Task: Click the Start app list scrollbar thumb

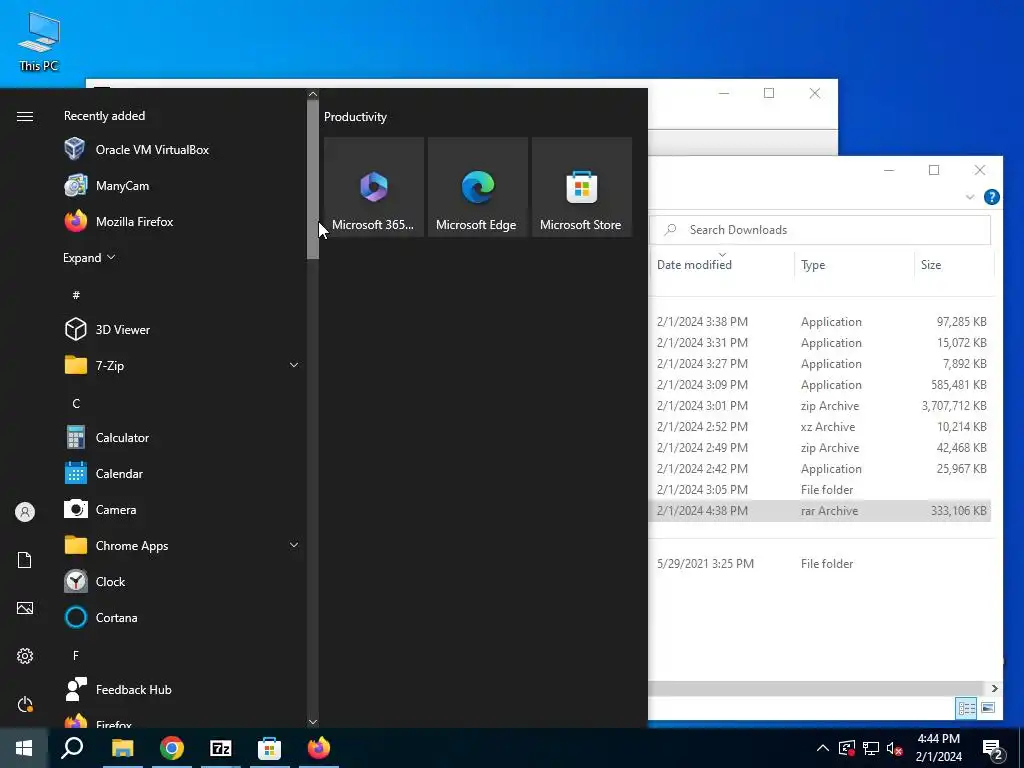Action: tap(313, 180)
